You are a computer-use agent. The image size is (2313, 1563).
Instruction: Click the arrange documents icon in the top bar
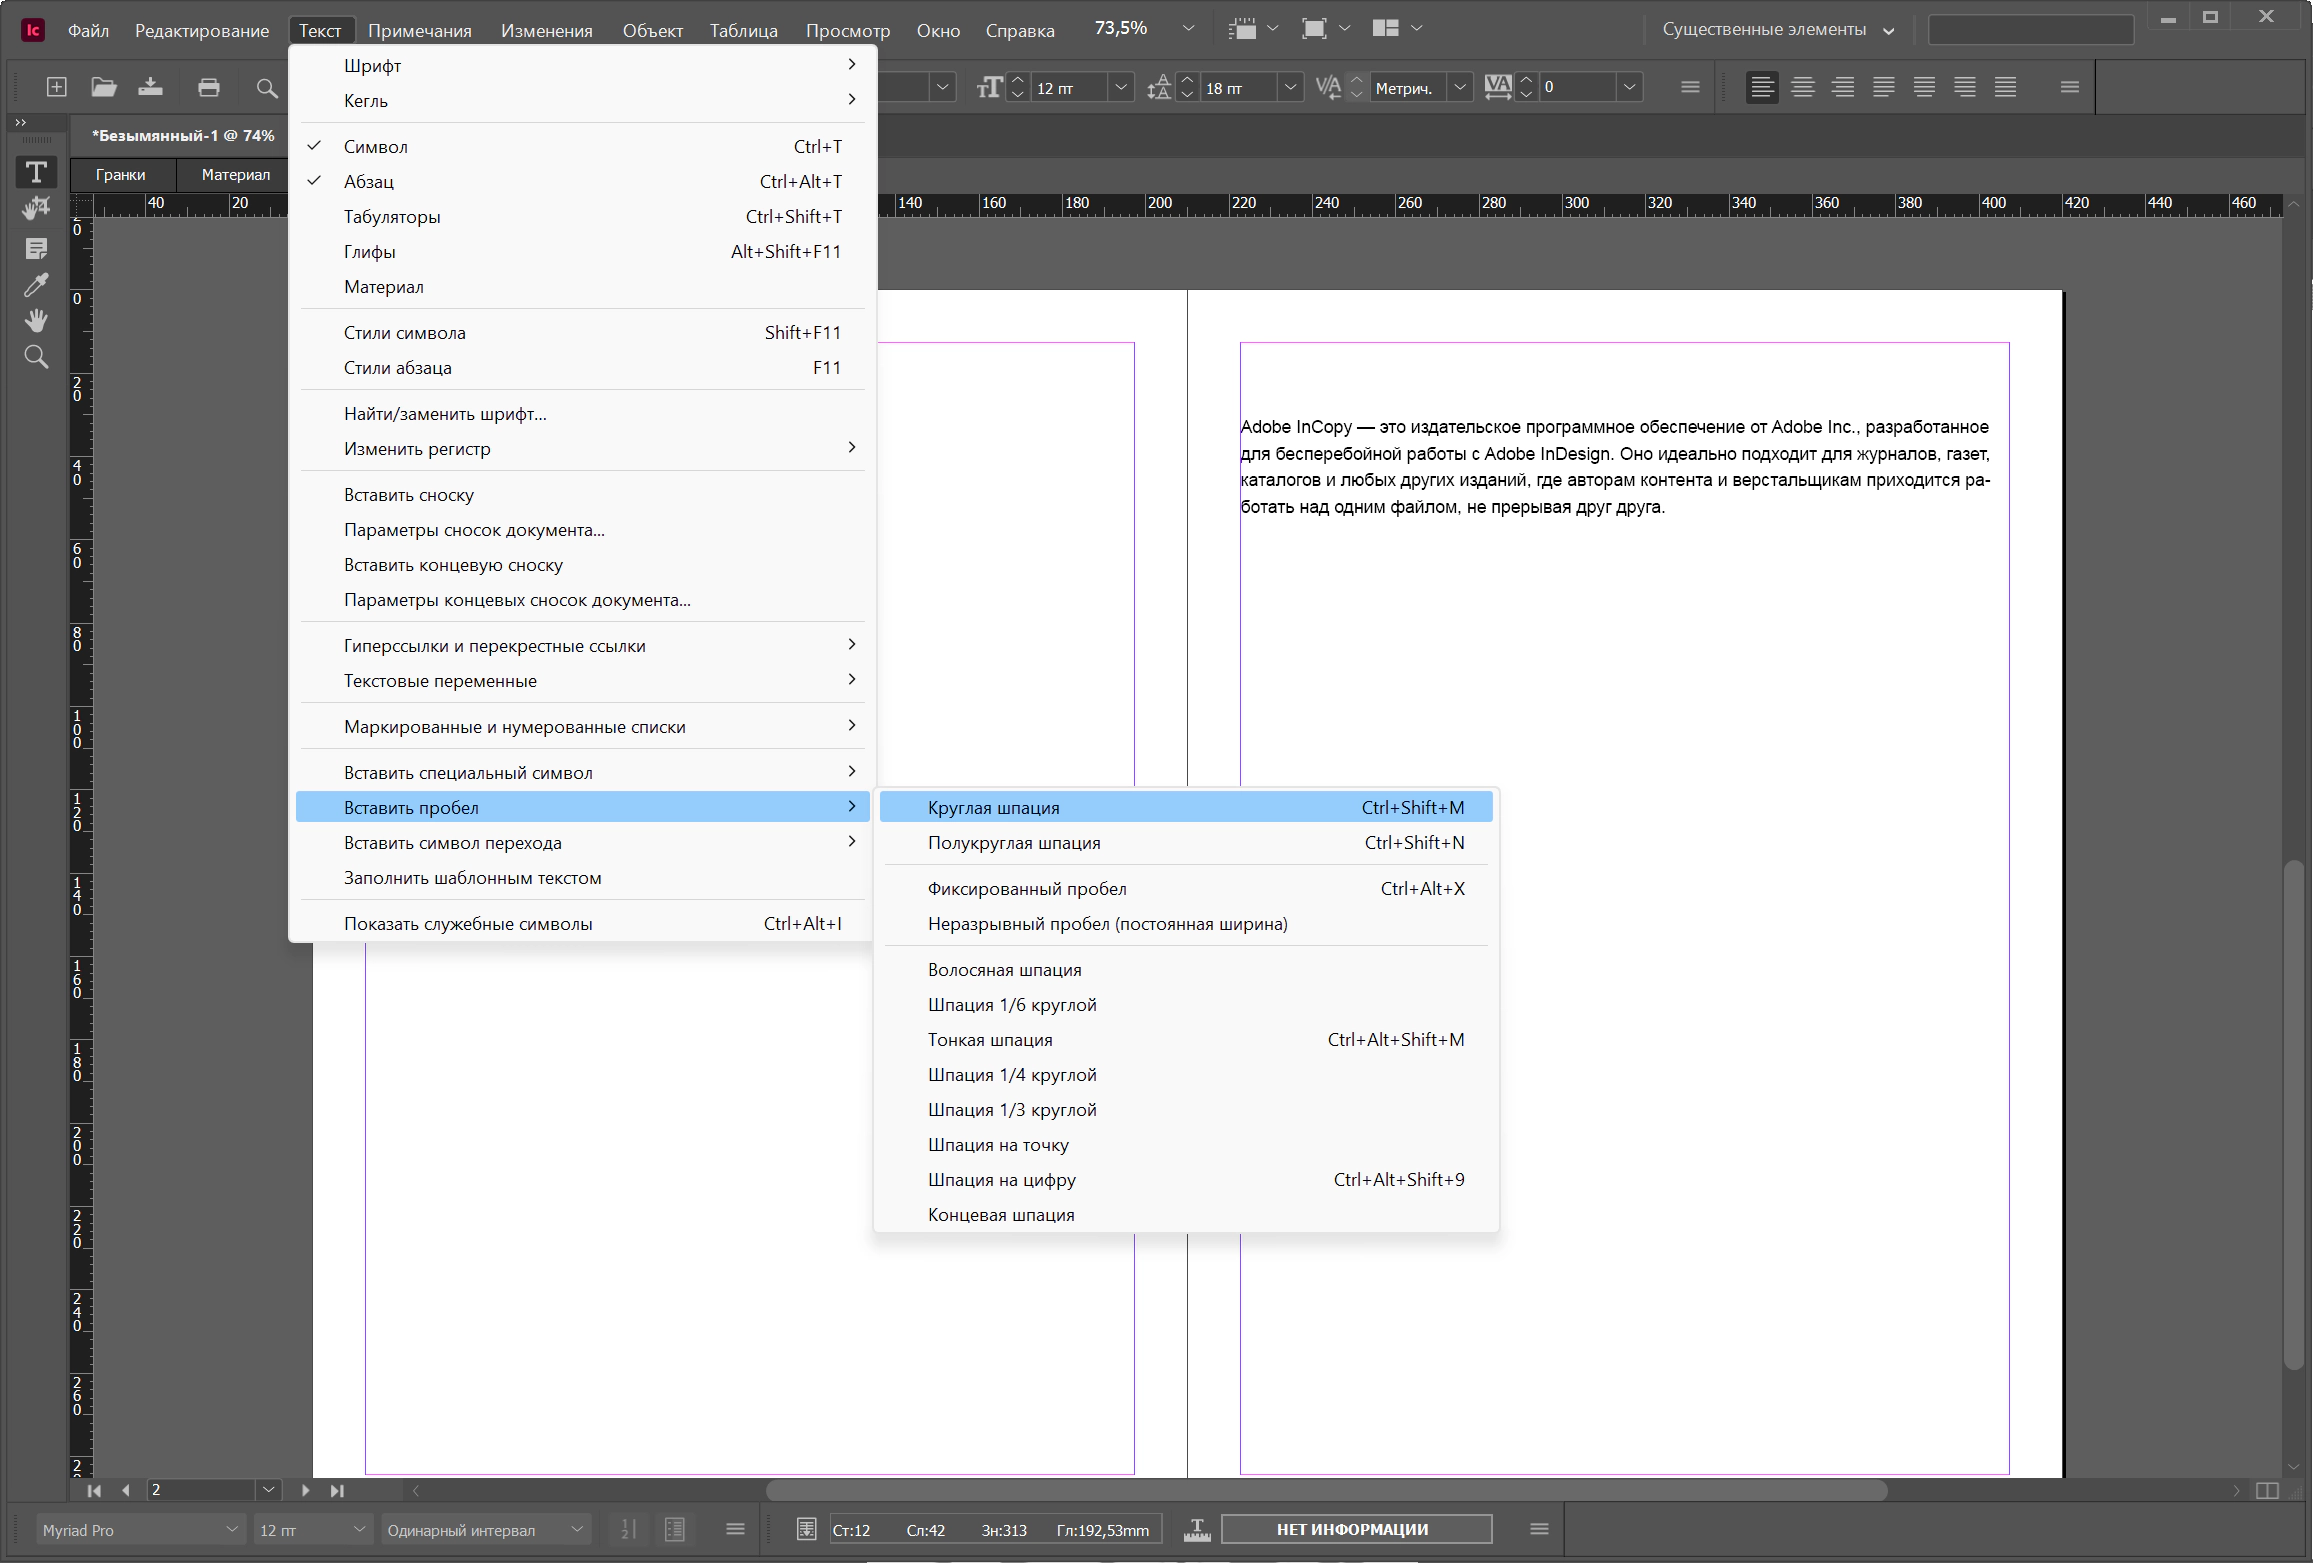[1385, 28]
